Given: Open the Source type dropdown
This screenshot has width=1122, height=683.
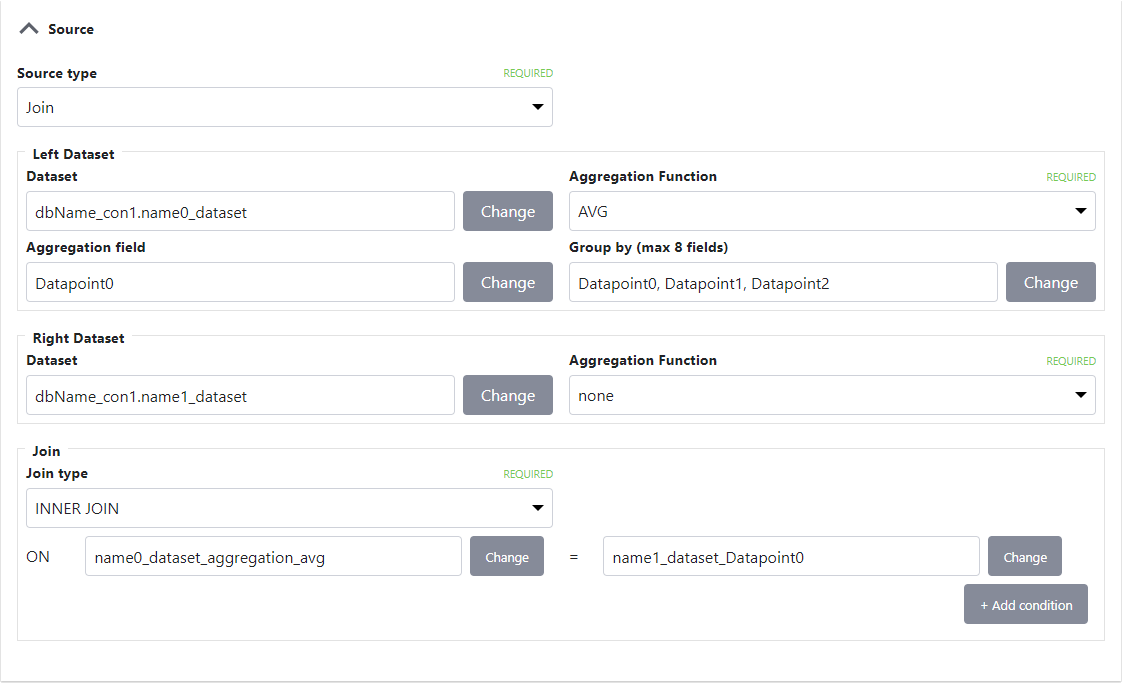Looking at the screenshot, I should (x=284, y=107).
